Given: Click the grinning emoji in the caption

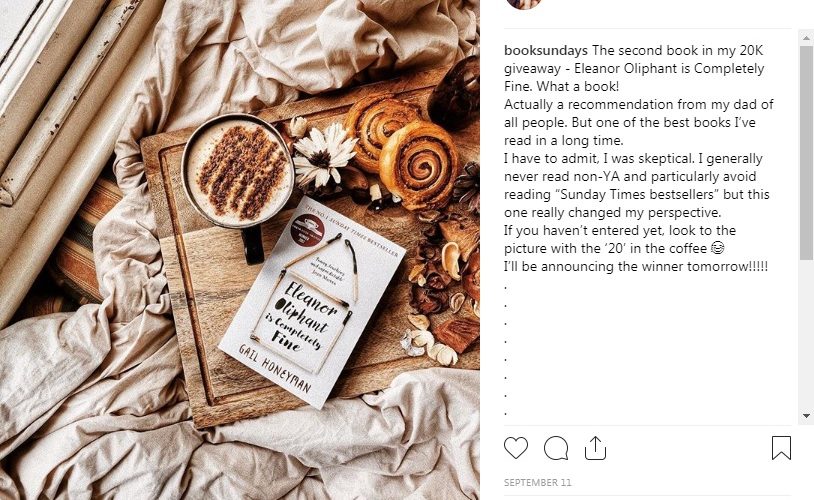Looking at the screenshot, I should 717,248.
